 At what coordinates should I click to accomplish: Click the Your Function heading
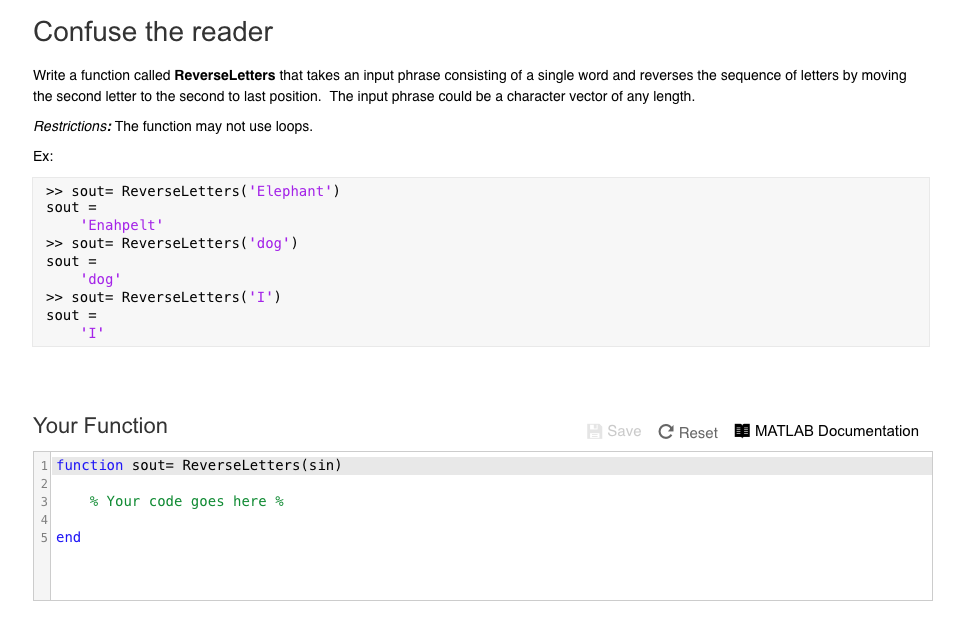(100, 426)
